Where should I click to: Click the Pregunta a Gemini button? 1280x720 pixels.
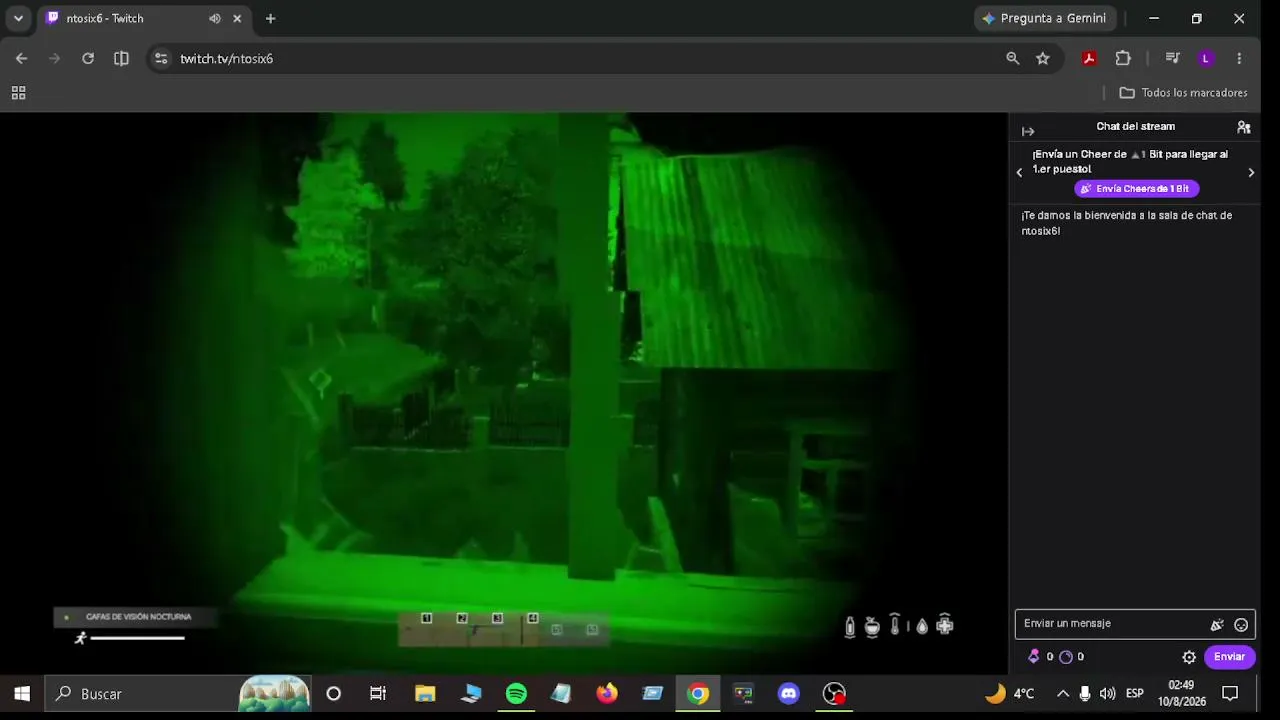(x=1044, y=18)
